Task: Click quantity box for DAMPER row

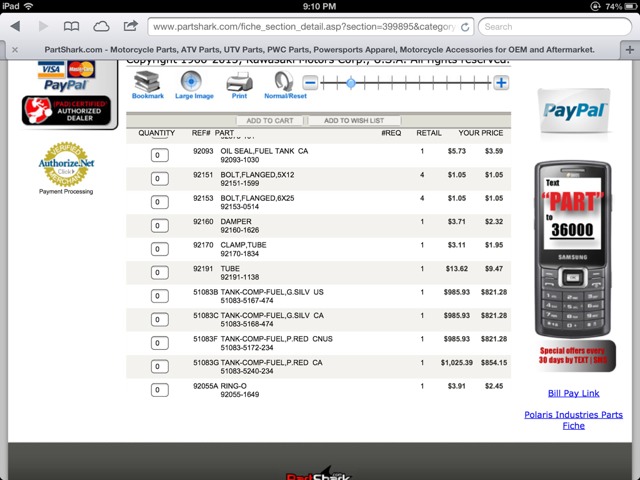Action: click(160, 226)
